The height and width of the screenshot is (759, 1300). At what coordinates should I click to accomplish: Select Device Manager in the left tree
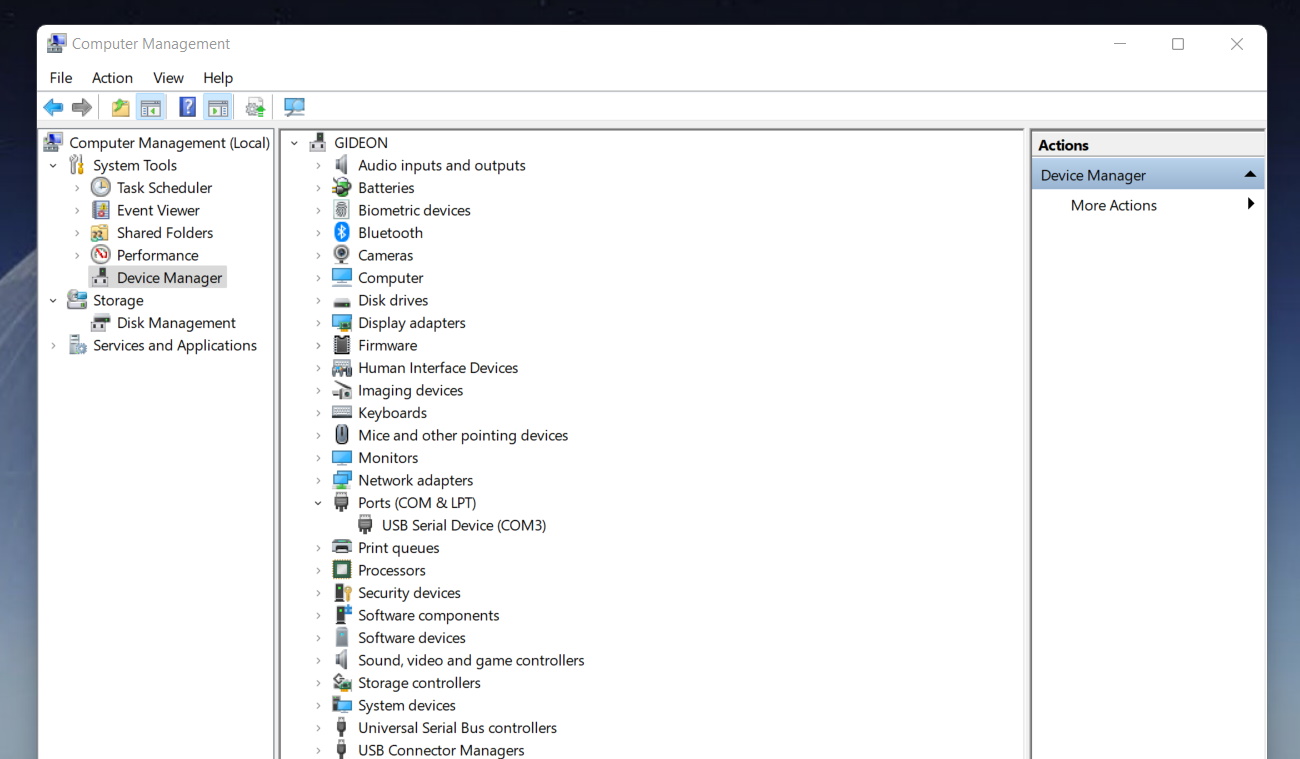pyautogui.click(x=166, y=277)
